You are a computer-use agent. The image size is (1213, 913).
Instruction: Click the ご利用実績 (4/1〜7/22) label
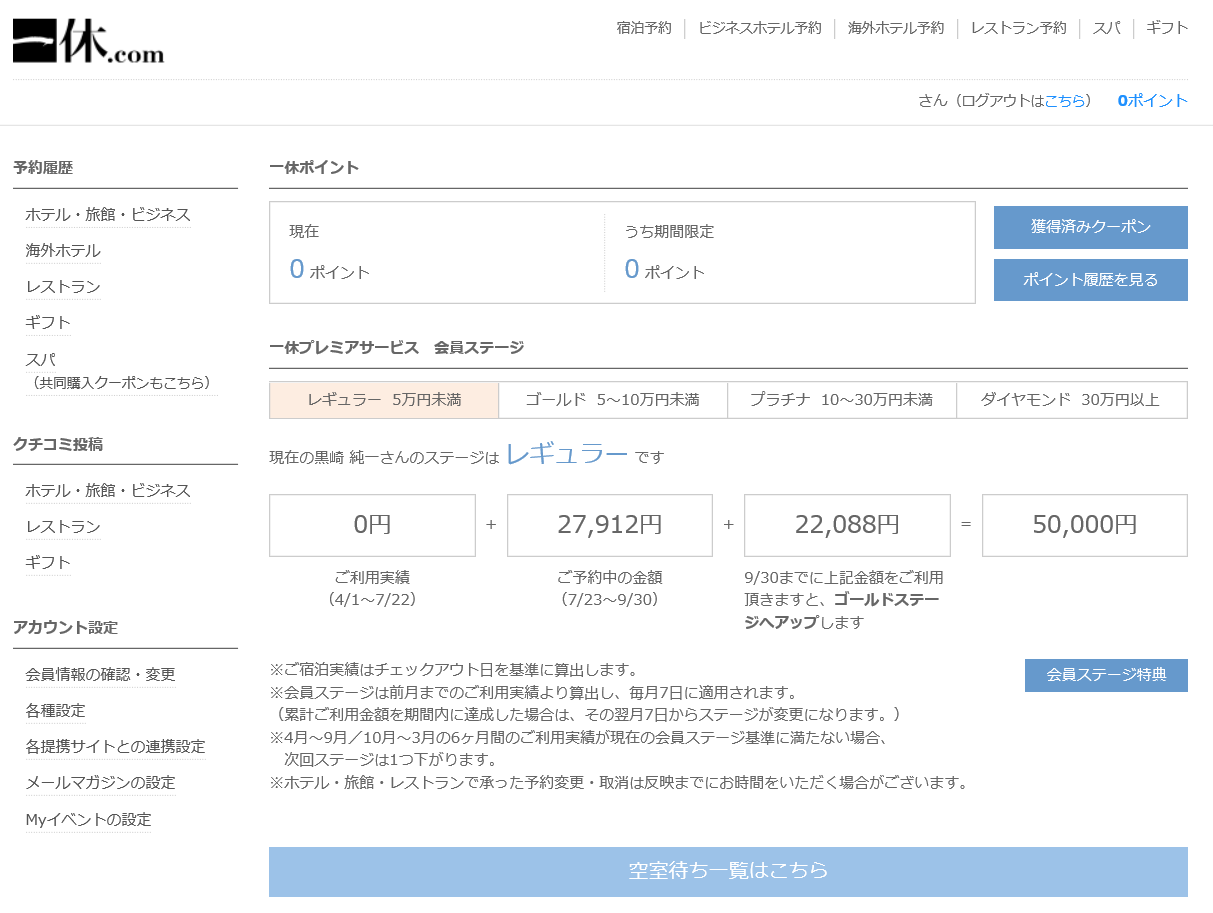pyautogui.click(x=372, y=589)
